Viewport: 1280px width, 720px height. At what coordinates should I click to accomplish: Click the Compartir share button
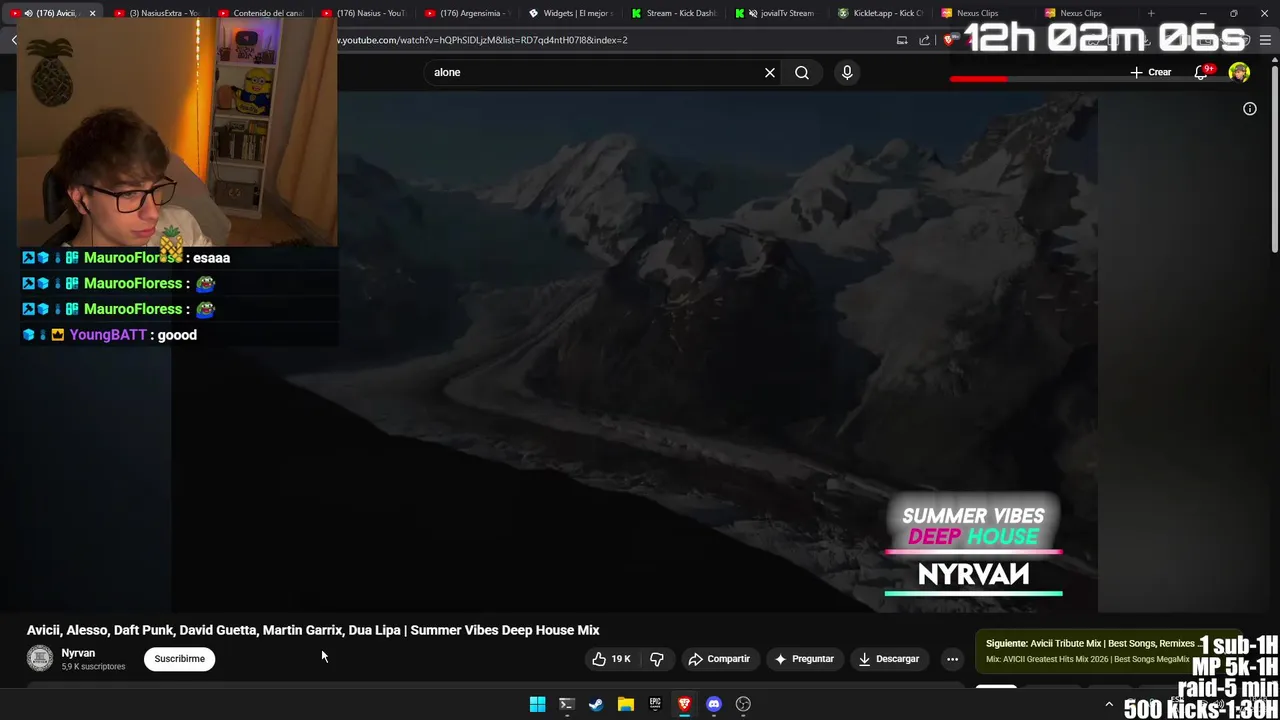tap(719, 659)
